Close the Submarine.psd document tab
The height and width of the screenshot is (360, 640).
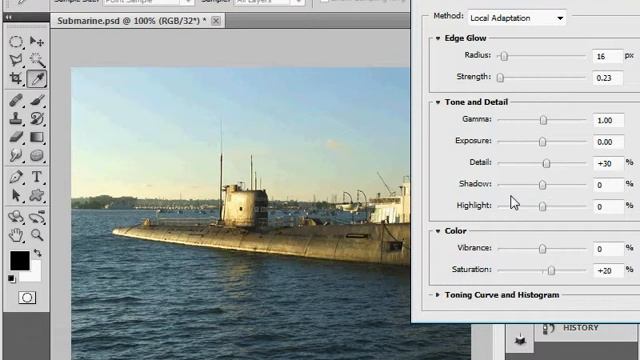[x=216, y=20]
